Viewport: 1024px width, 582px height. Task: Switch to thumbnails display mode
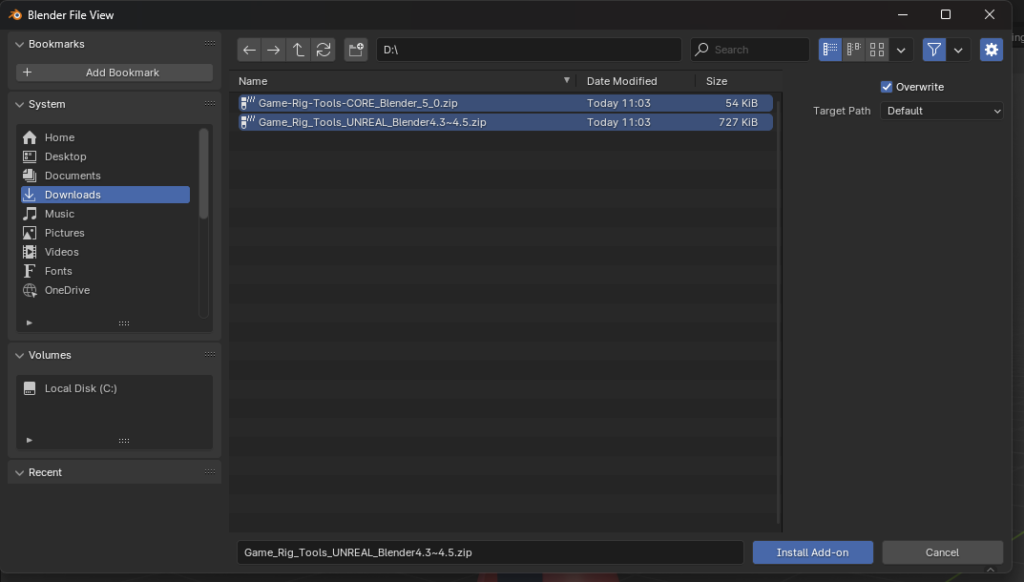coord(877,50)
